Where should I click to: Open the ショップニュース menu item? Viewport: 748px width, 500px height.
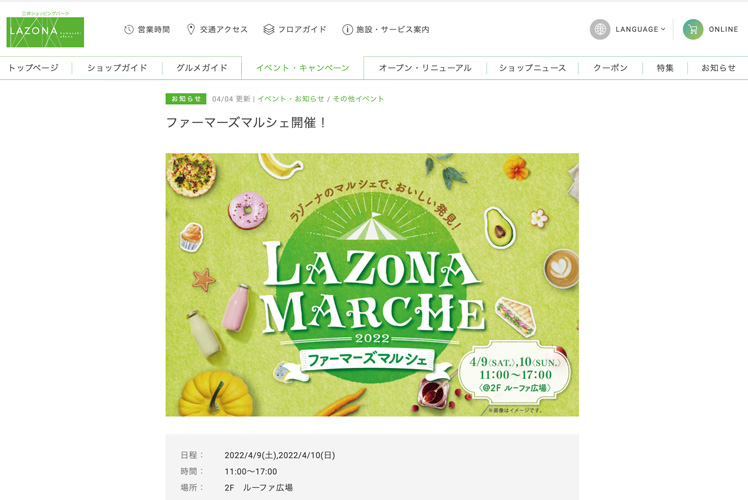click(532, 68)
